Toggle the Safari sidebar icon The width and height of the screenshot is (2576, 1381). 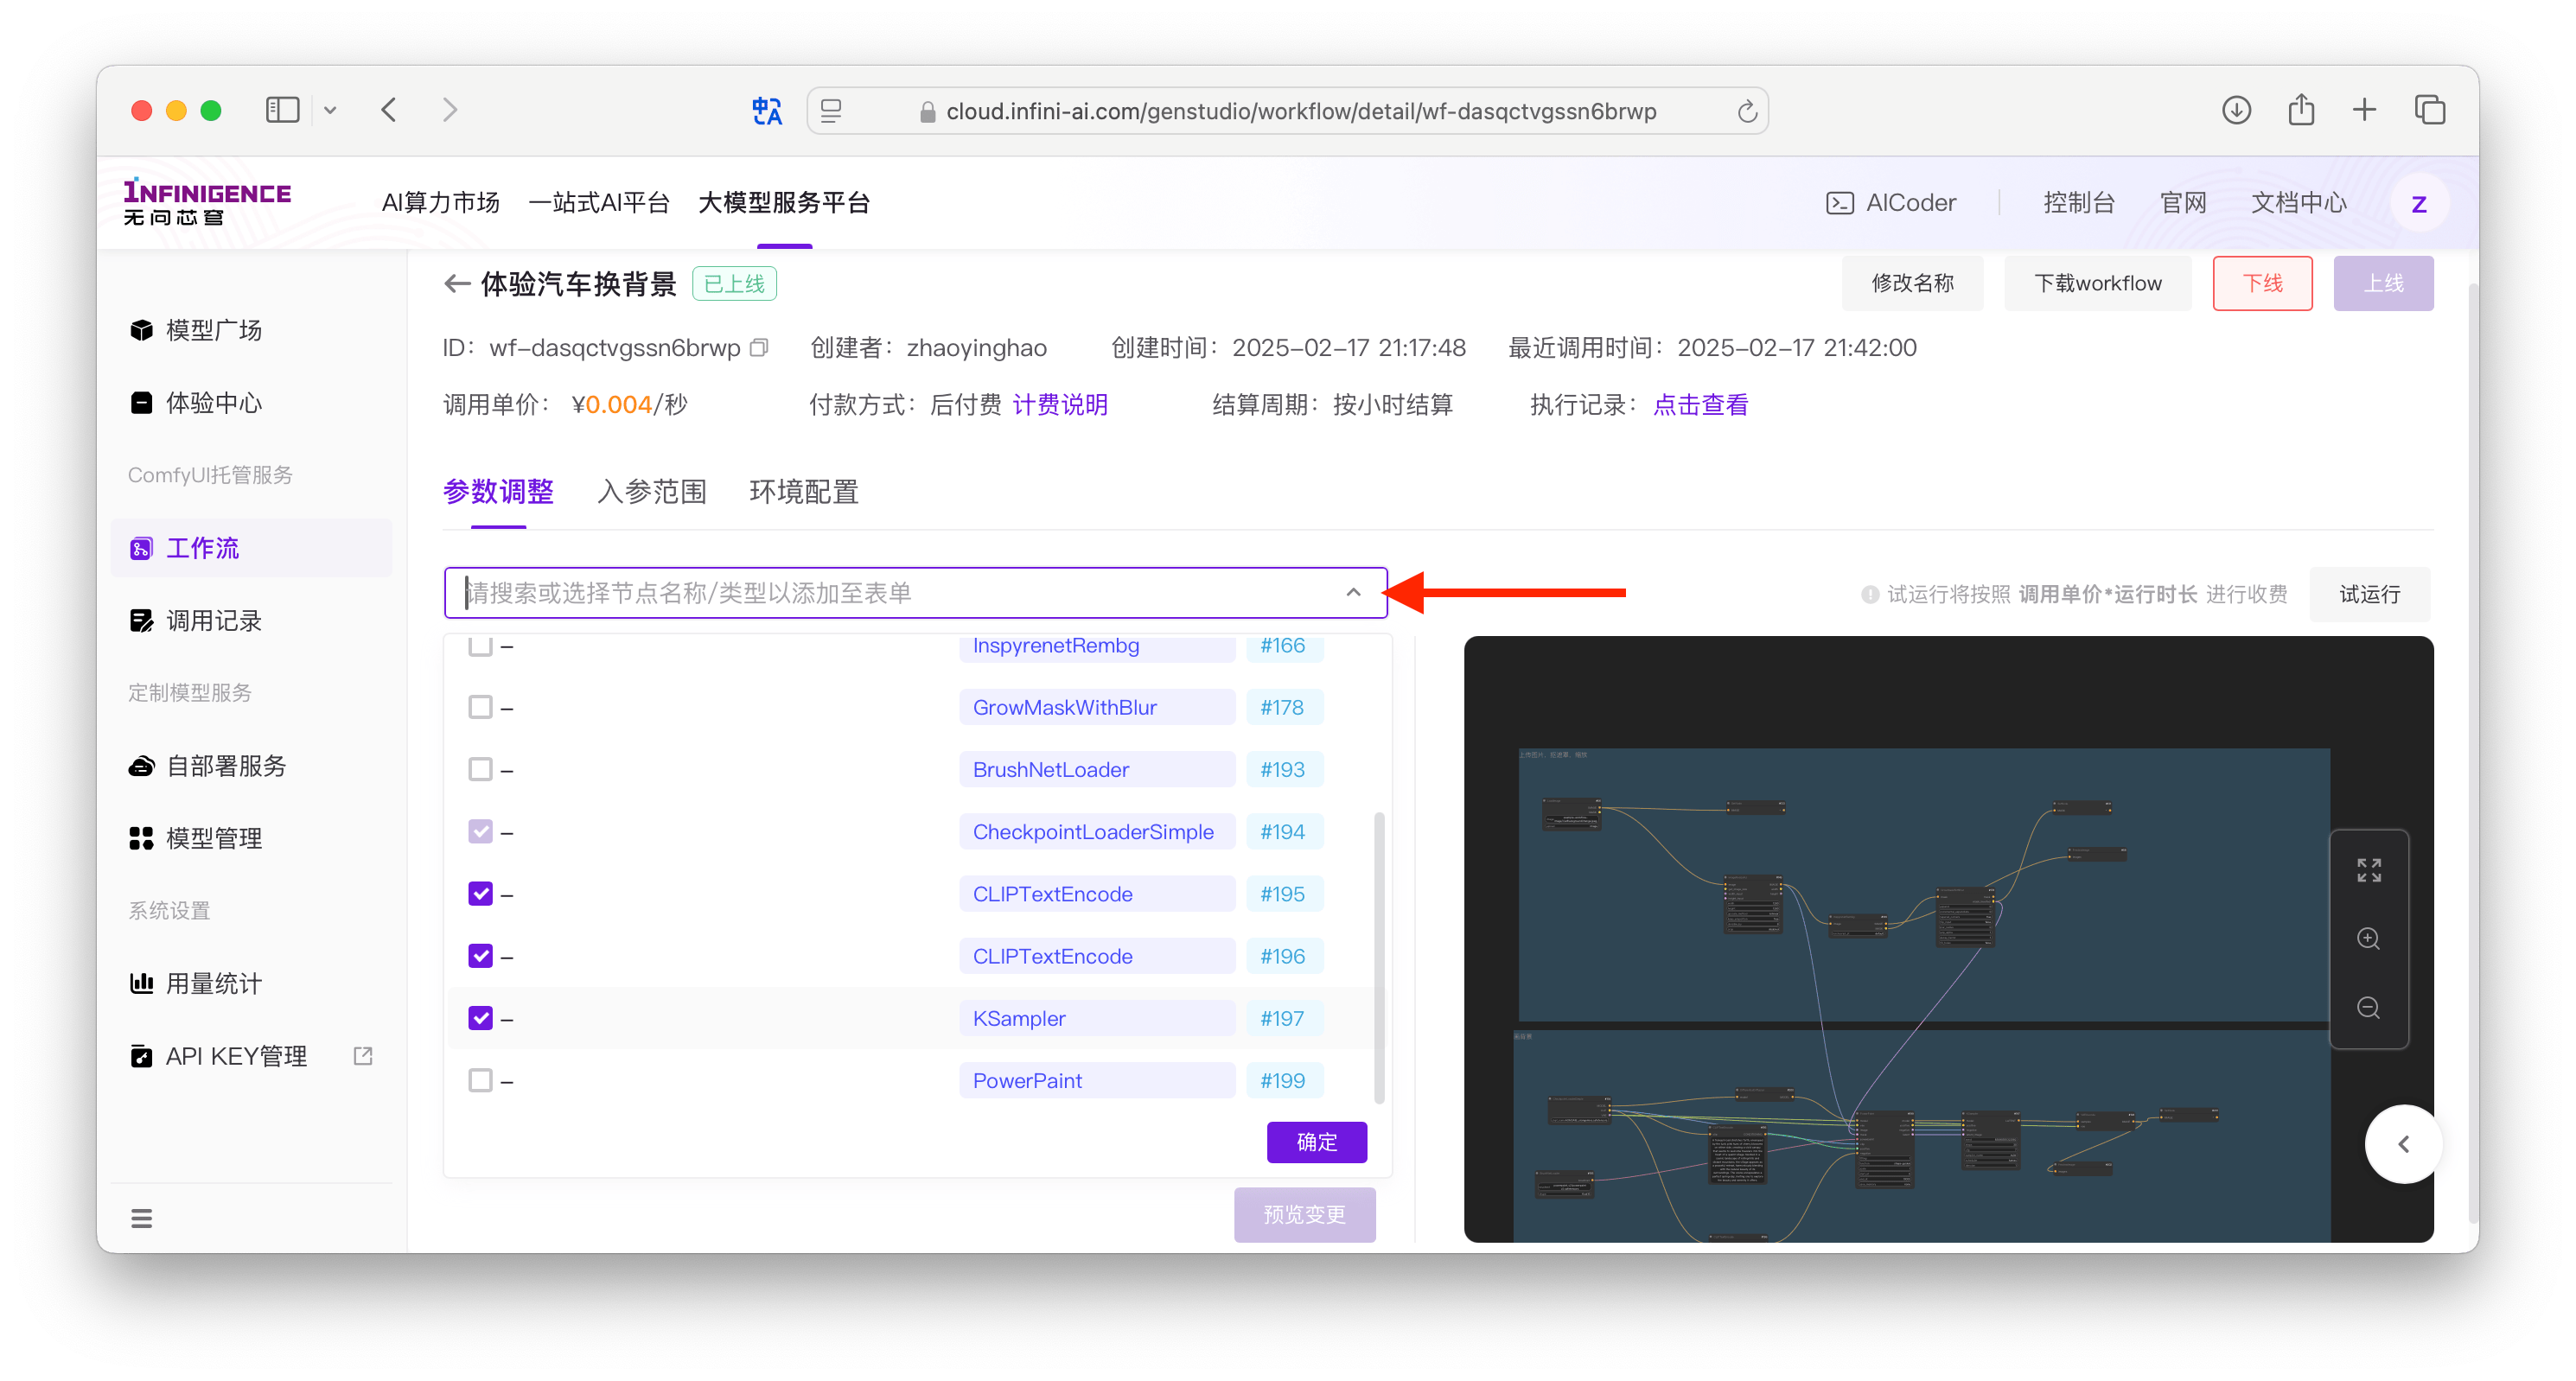tap(282, 110)
